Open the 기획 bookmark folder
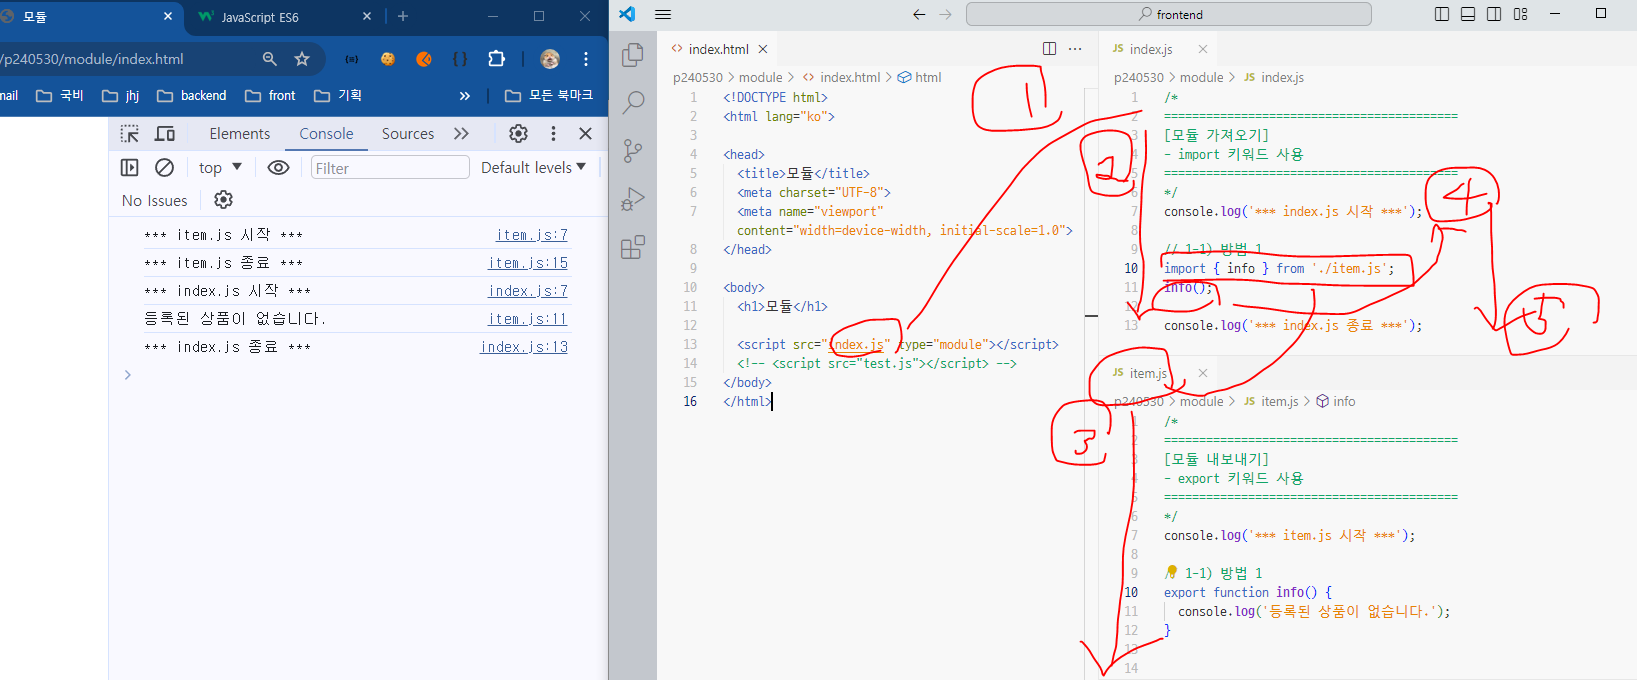1637x680 pixels. (x=338, y=96)
